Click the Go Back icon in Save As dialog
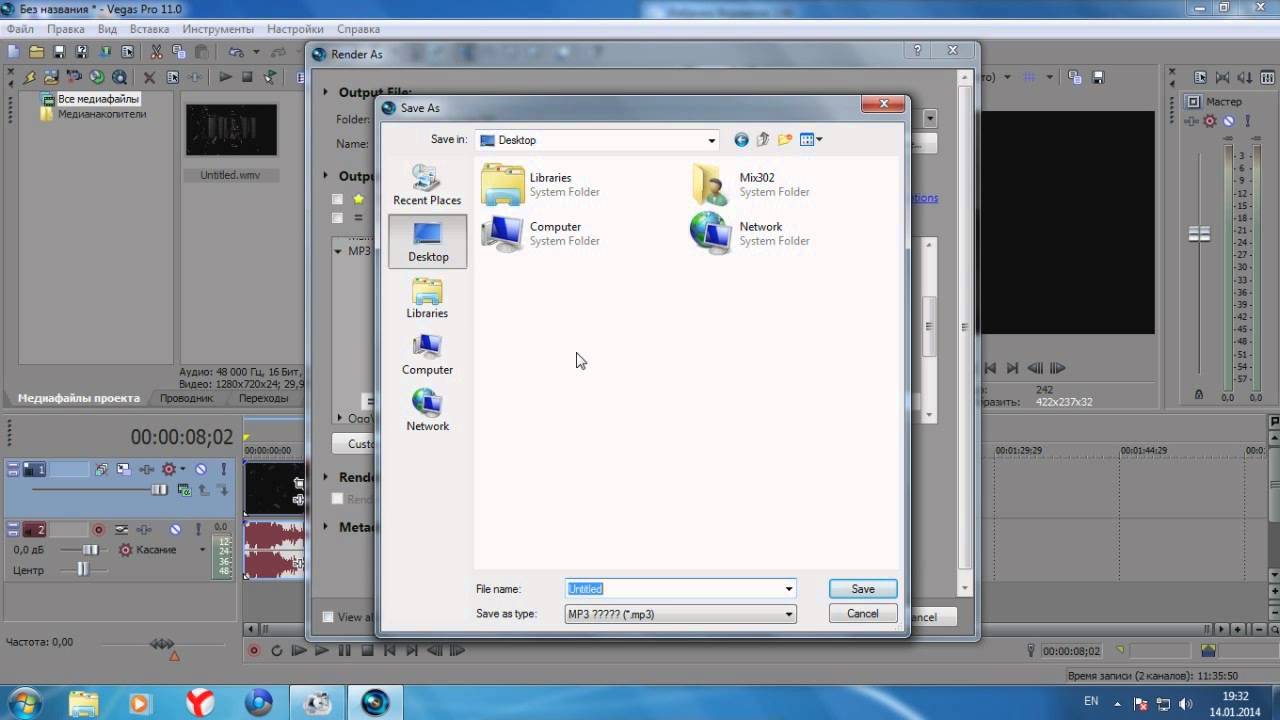Viewport: 1280px width, 720px height. point(741,140)
